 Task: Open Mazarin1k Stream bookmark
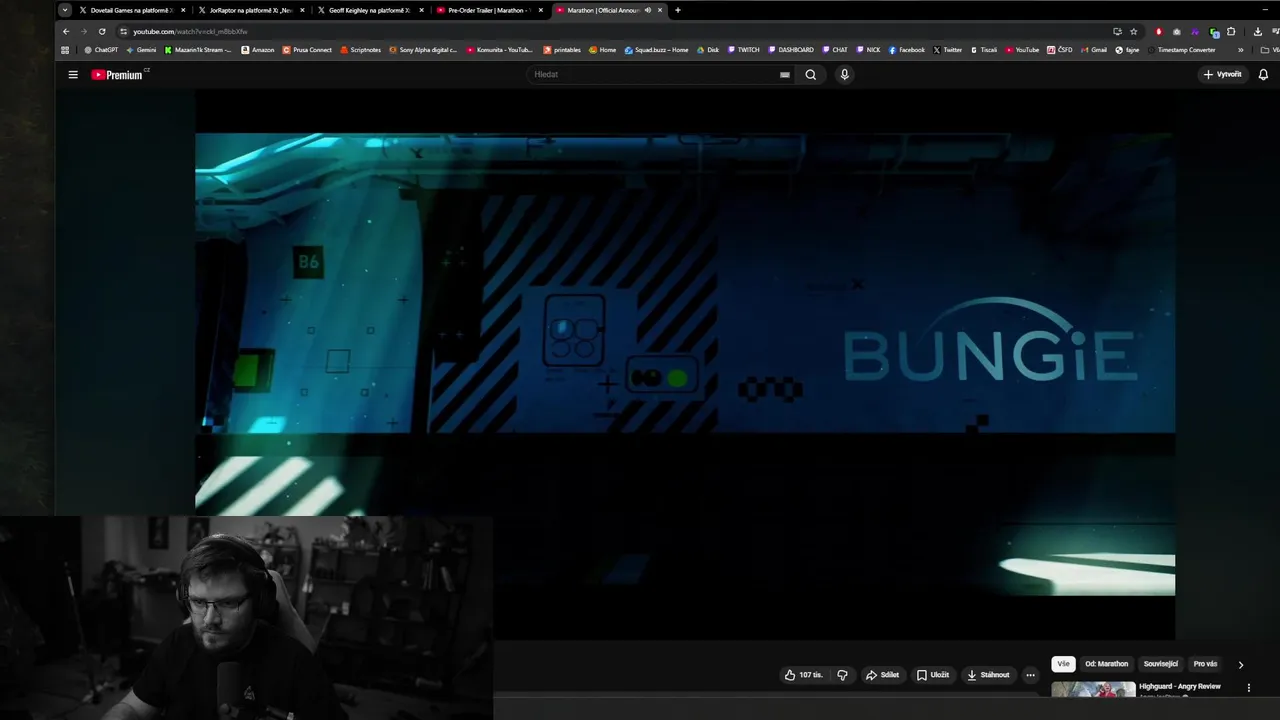[x=198, y=50]
